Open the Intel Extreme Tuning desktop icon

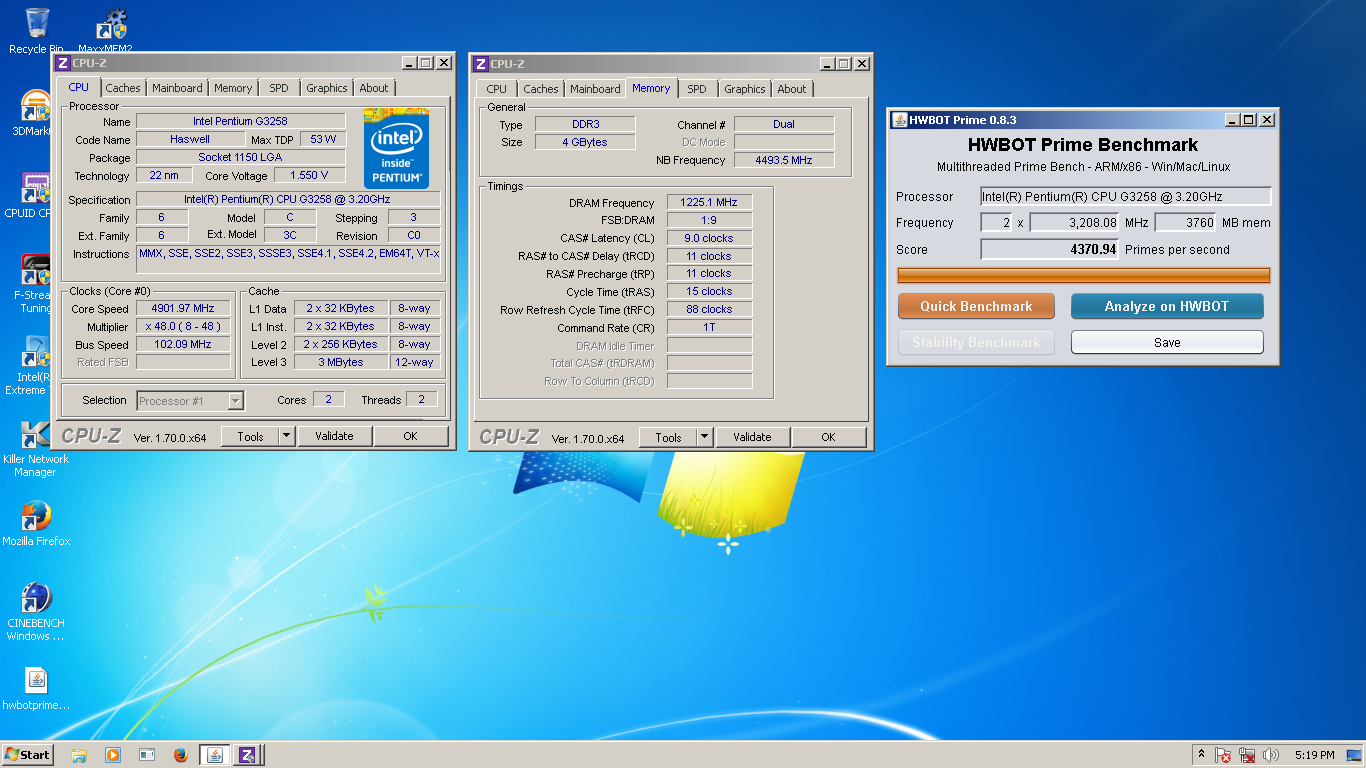pyautogui.click(x=36, y=366)
